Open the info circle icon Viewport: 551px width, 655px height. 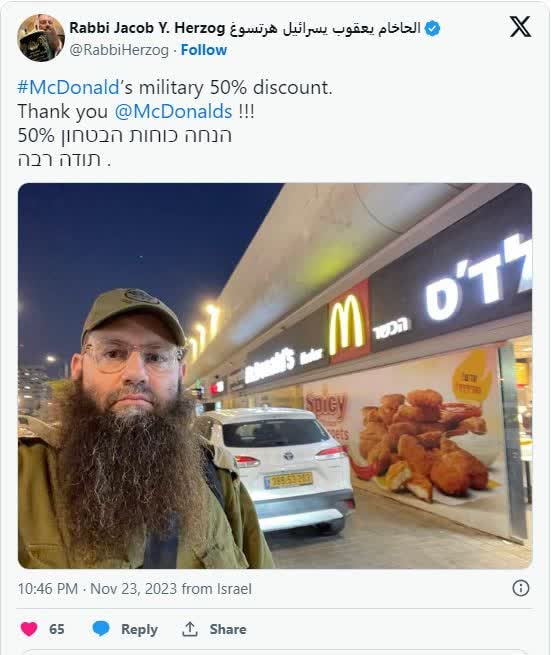pos(521,588)
